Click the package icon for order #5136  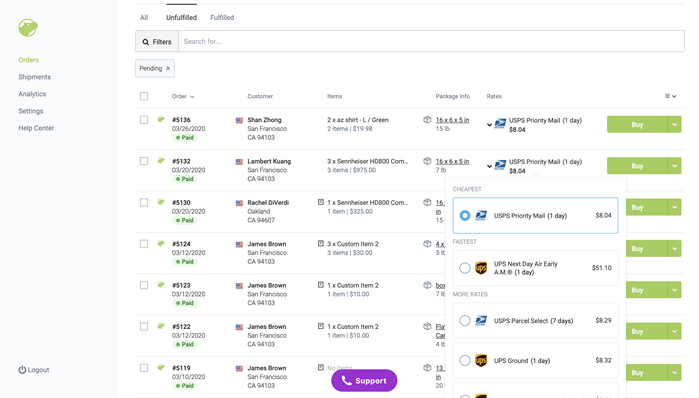[427, 119]
